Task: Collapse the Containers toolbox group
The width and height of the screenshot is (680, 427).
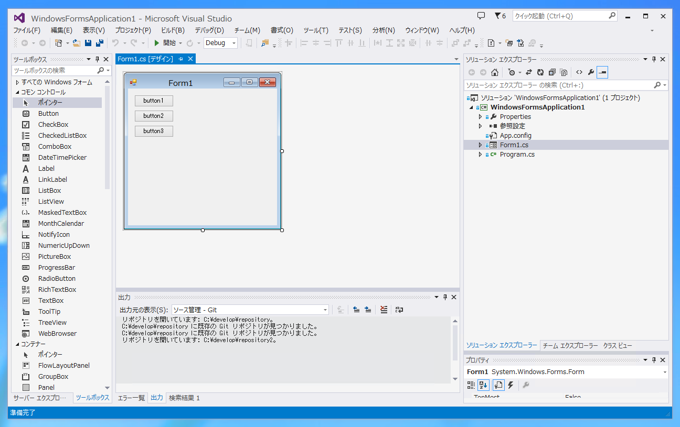Action: (x=17, y=344)
